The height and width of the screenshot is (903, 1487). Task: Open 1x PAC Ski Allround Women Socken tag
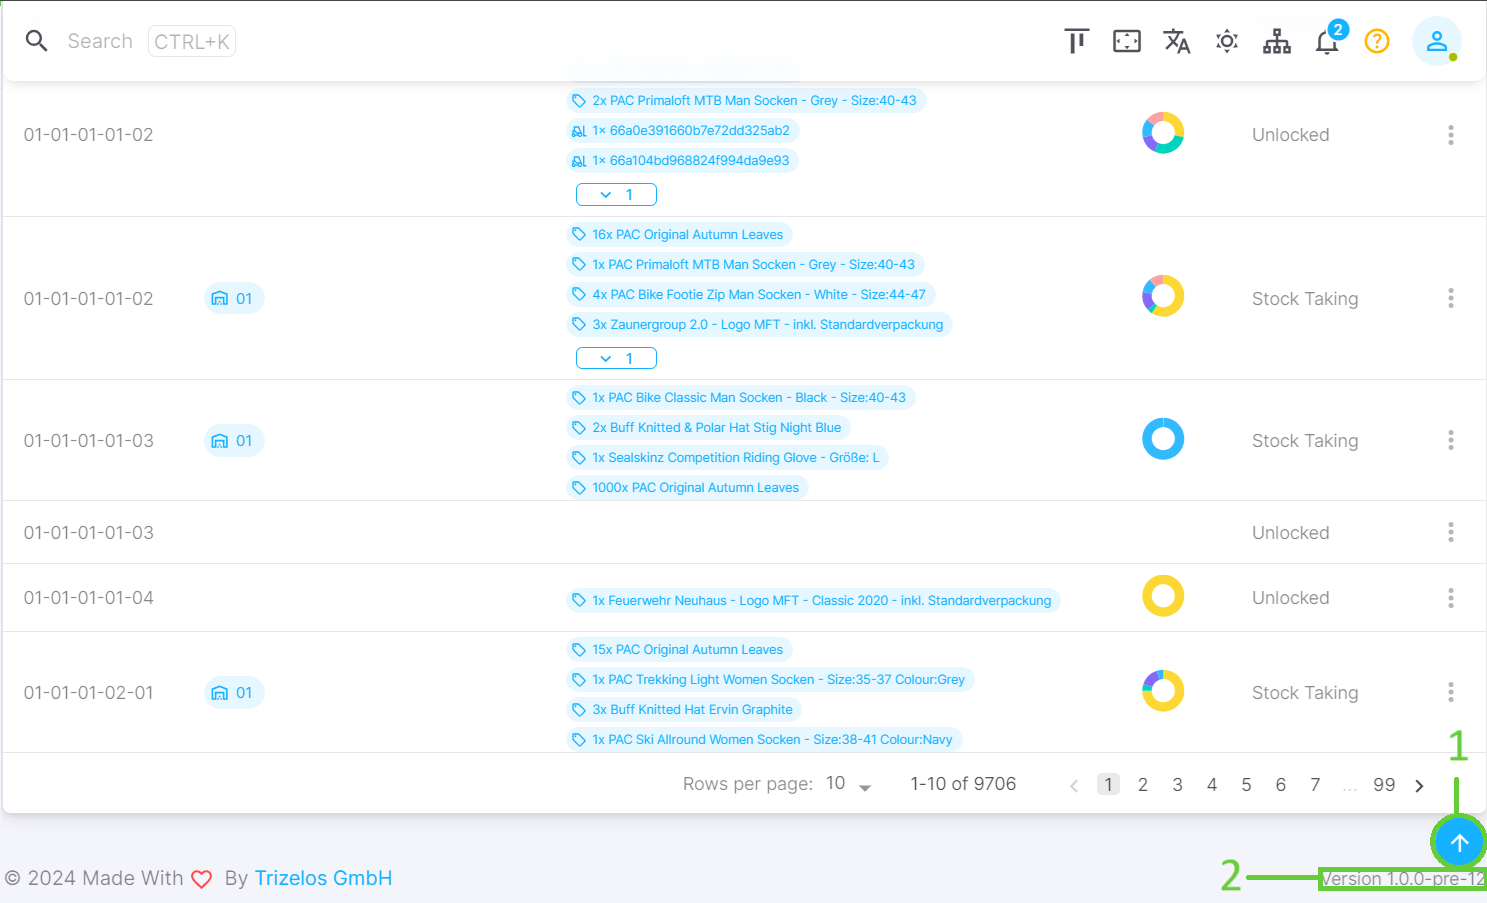point(764,739)
